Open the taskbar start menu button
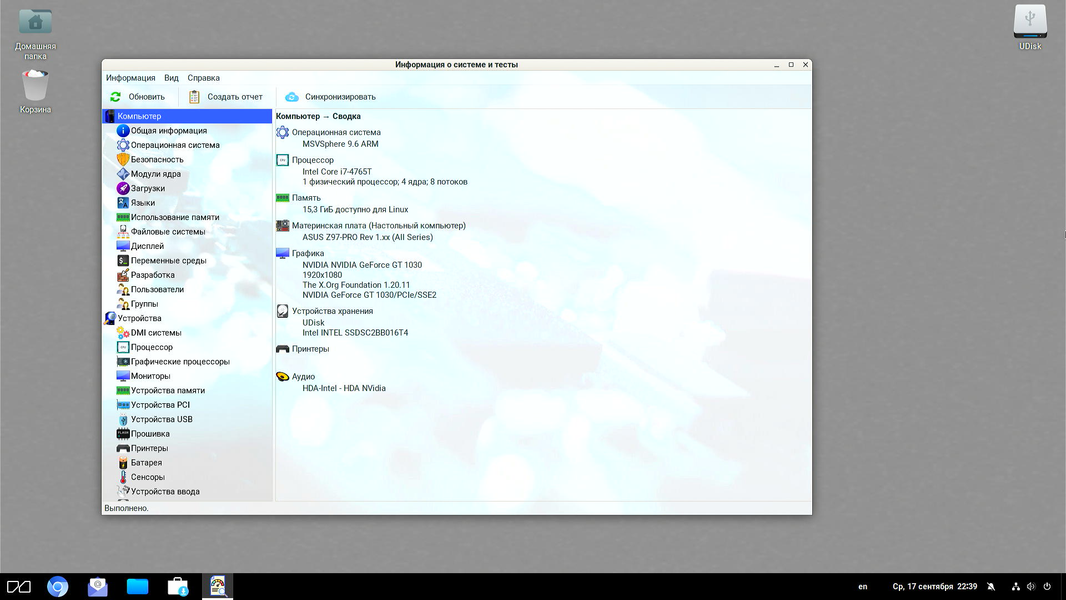 coord(18,586)
